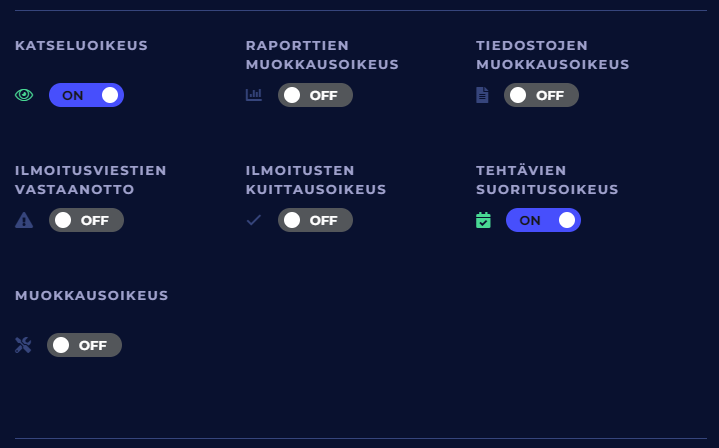719x448 pixels.
Task: Select the RAPORTTIEN MUOKKAUSOIKEUS label
Action: 322,55
